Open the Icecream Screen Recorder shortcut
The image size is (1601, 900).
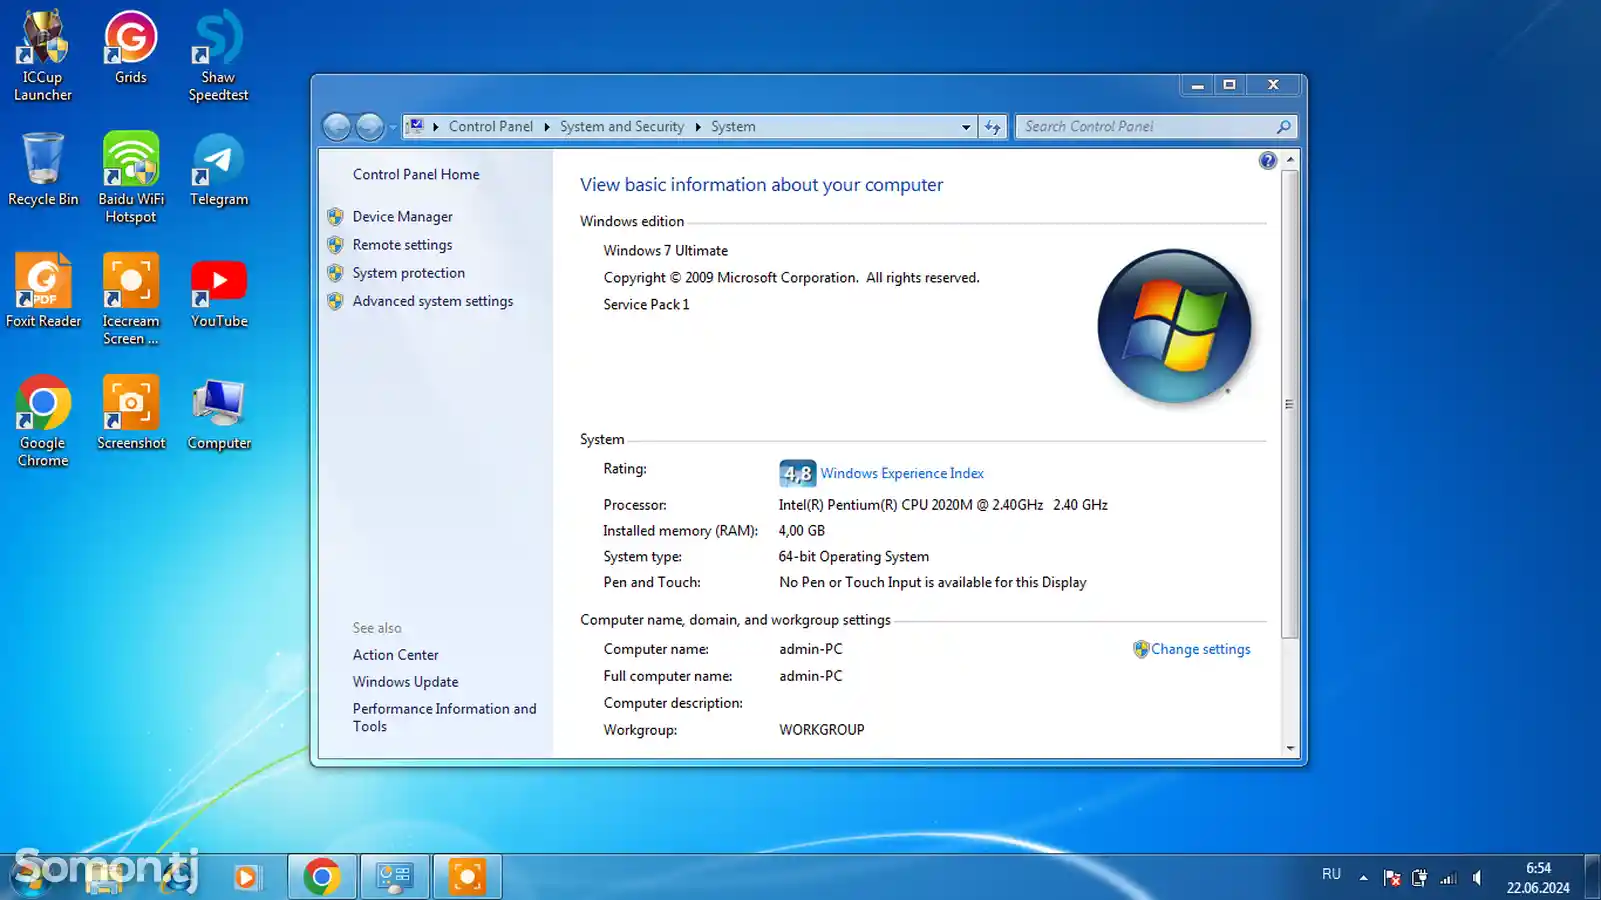point(131,299)
